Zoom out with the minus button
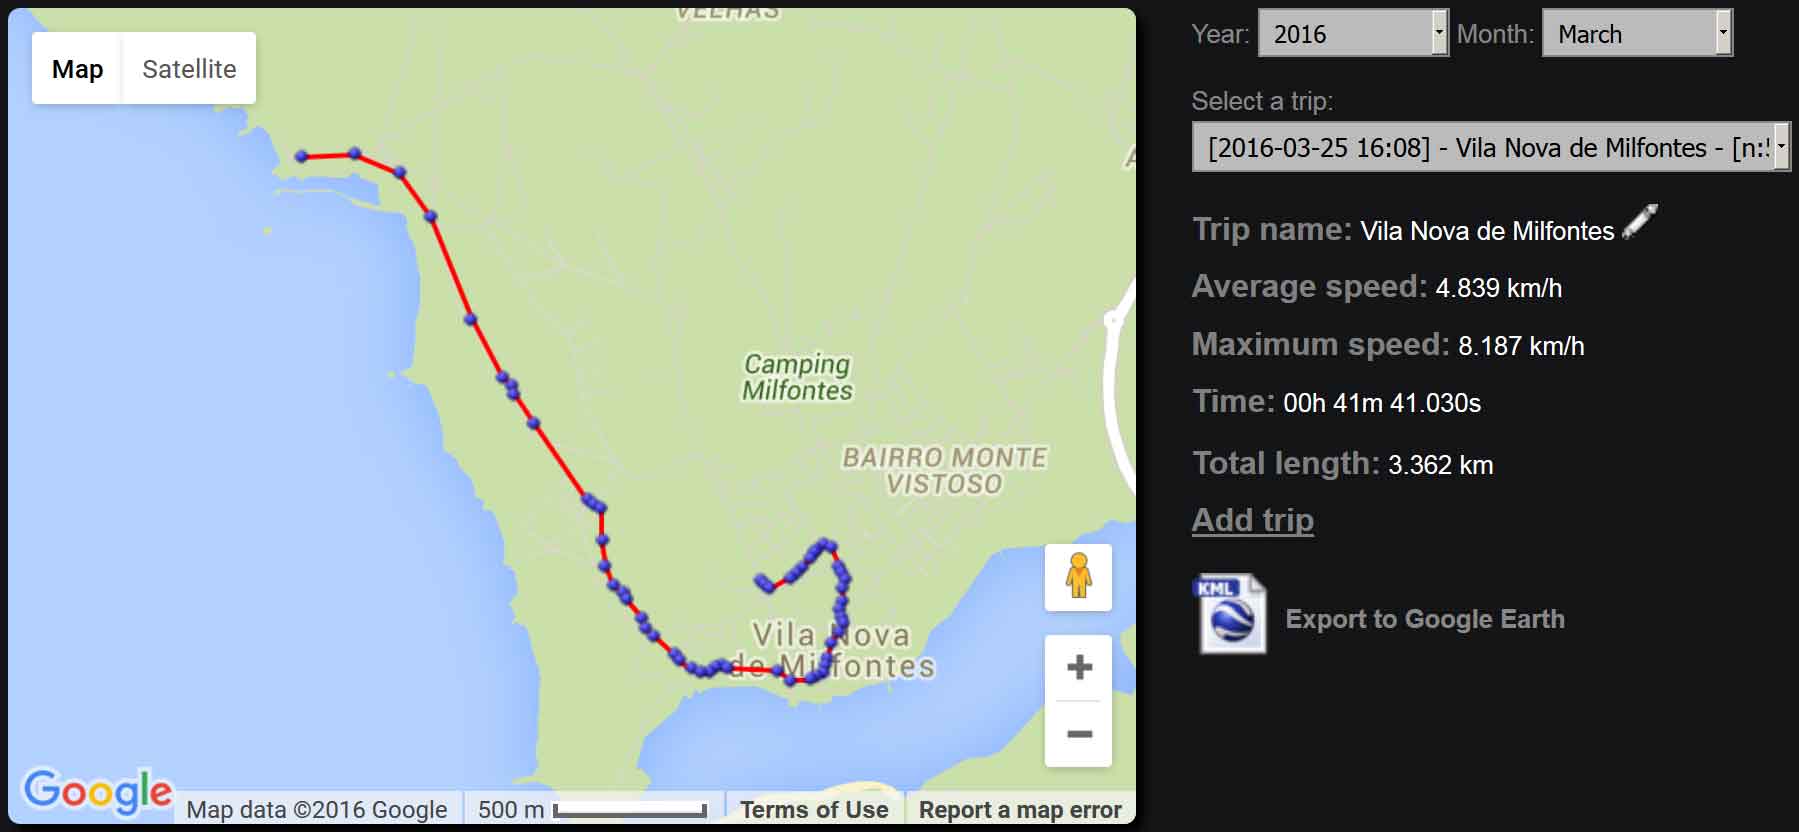This screenshot has width=1799, height=832. pos(1079,734)
